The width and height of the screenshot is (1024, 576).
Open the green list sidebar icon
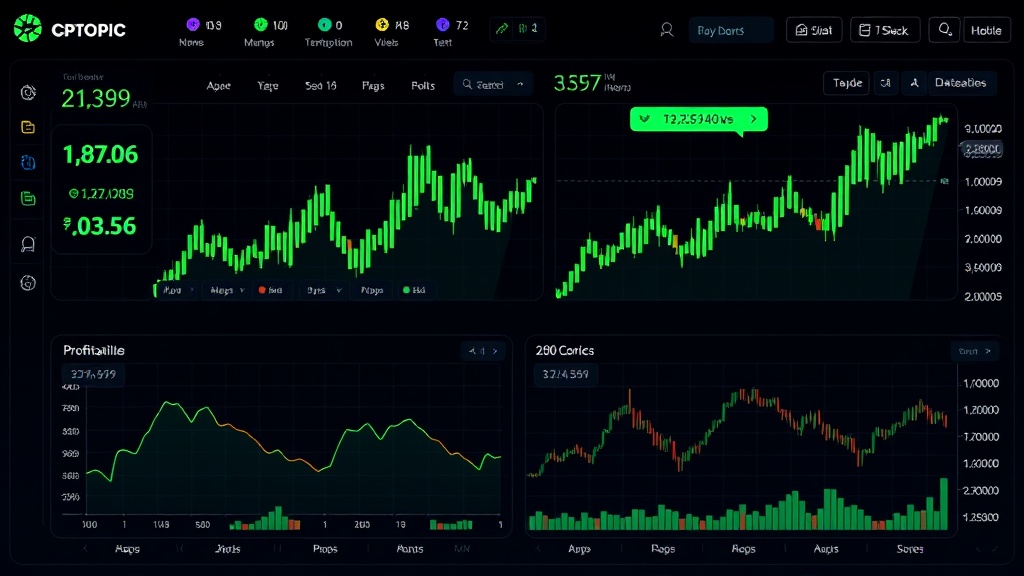[28, 199]
